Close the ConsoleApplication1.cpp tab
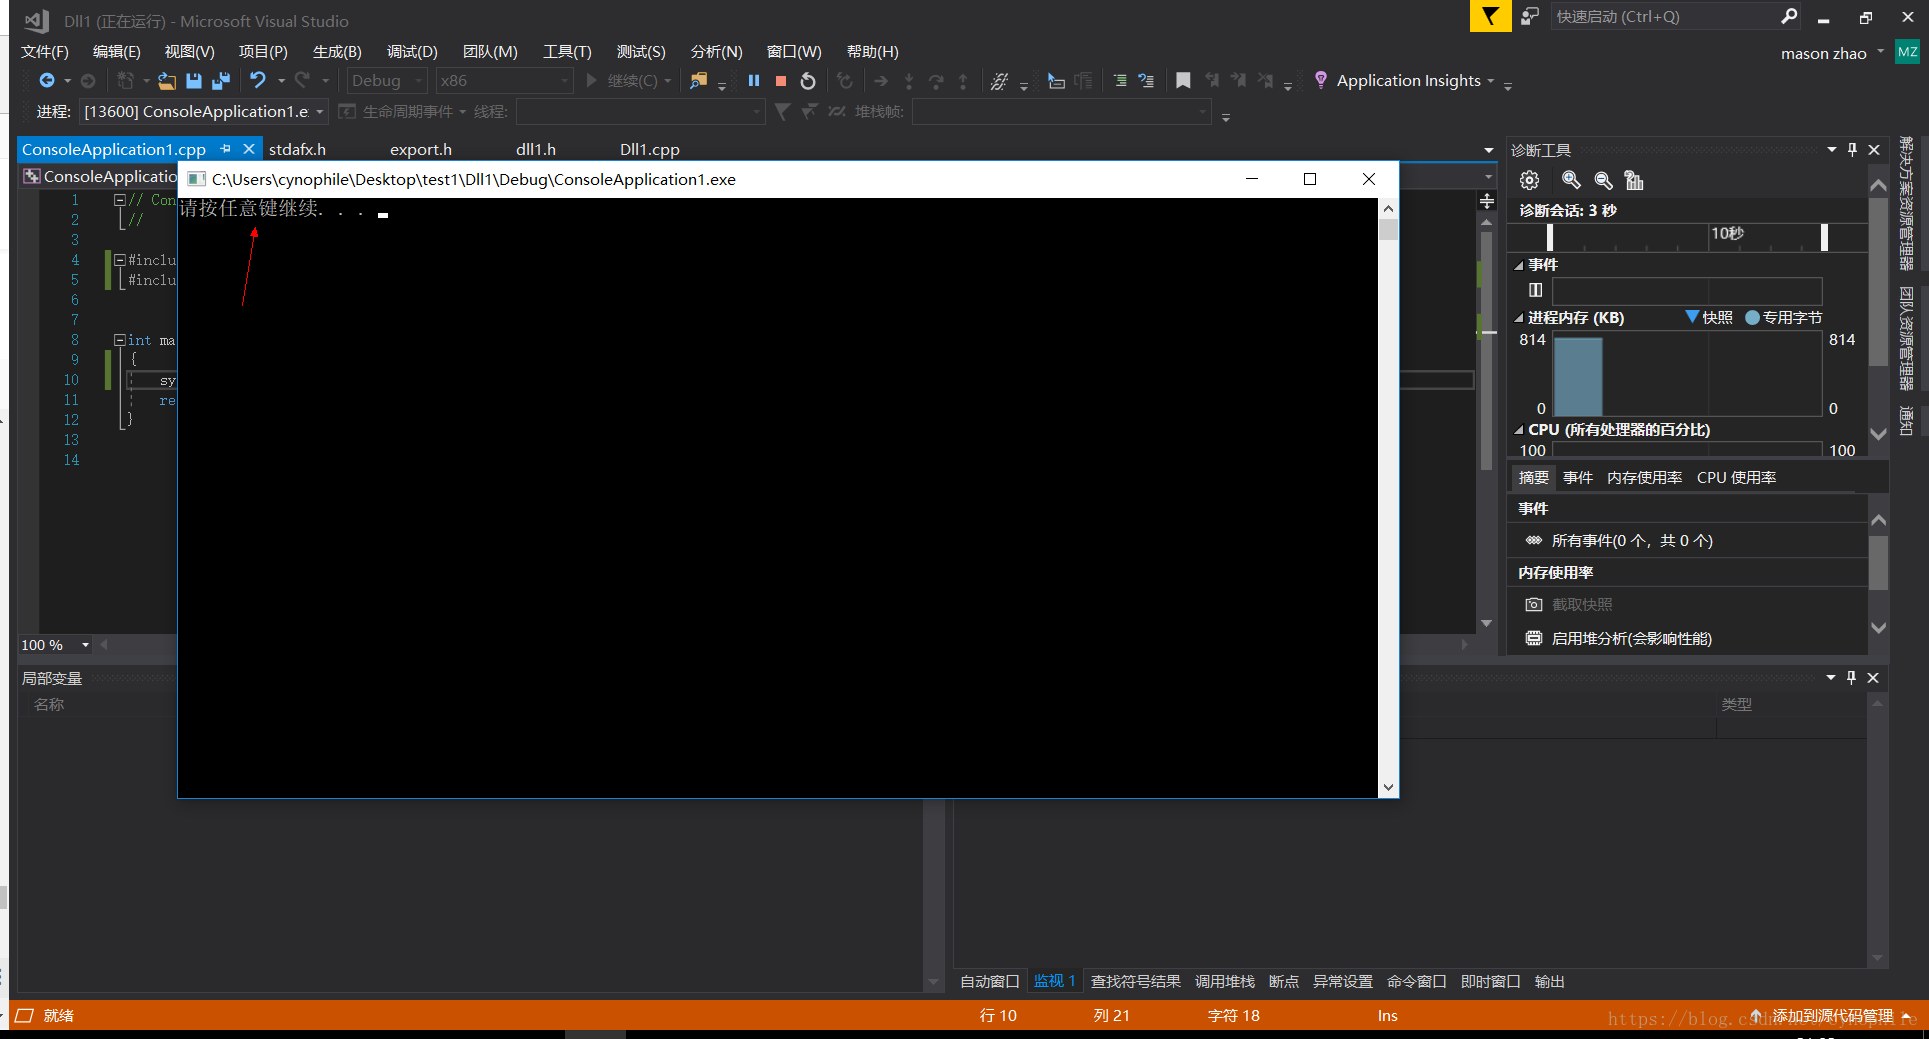The image size is (1929, 1039). [249, 149]
